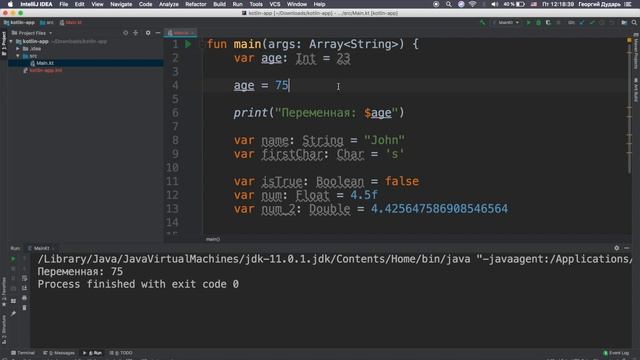Open the Edit menu
Screen dimensions: 640x360
click(x=79, y=4)
